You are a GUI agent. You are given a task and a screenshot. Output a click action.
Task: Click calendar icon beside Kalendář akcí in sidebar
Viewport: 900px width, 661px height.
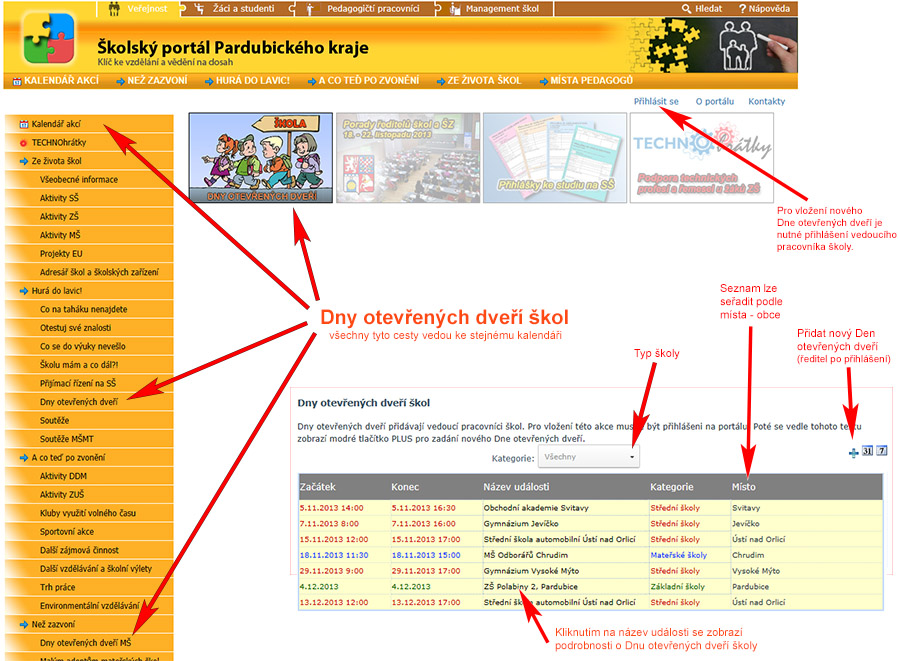click(x=24, y=124)
